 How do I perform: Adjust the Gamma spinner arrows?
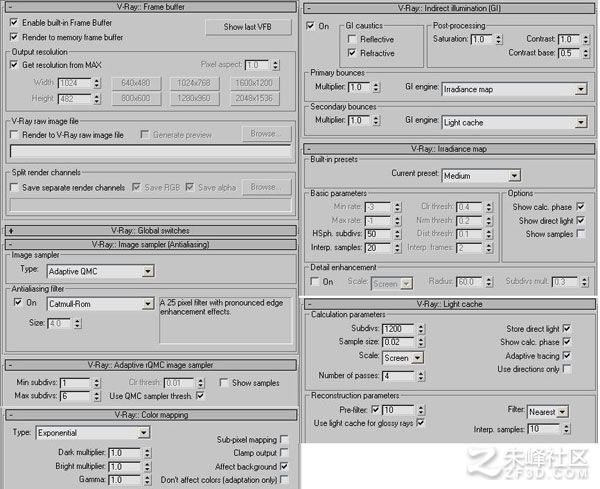(x=148, y=480)
